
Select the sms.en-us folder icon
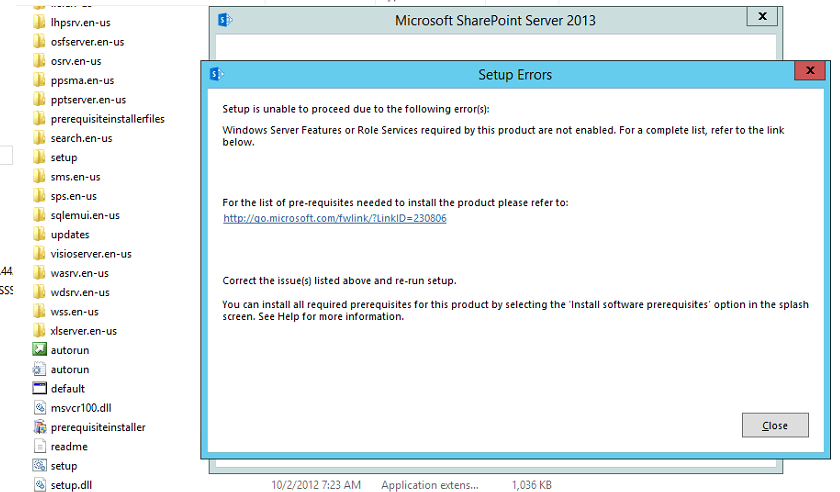coord(39,177)
